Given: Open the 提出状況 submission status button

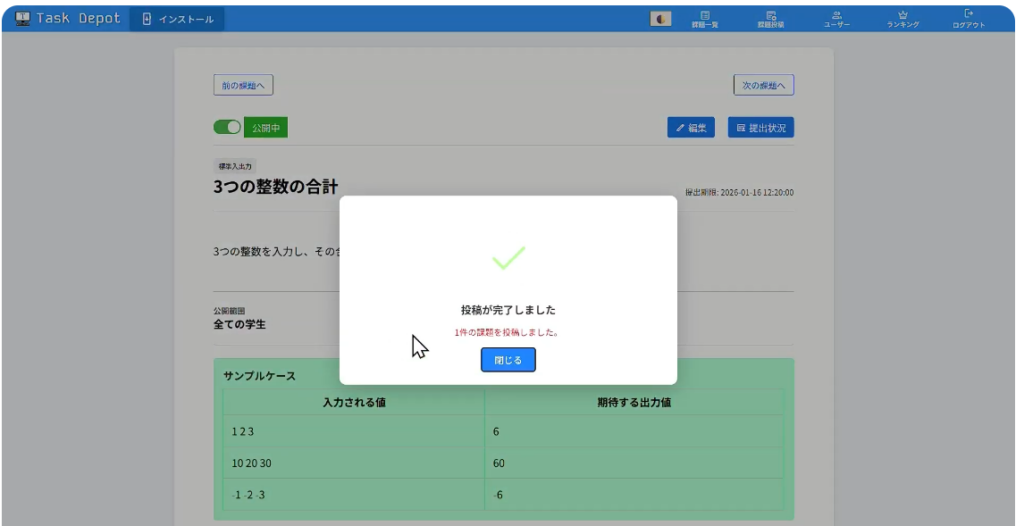Looking at the screenshot, I should point(761,128).
